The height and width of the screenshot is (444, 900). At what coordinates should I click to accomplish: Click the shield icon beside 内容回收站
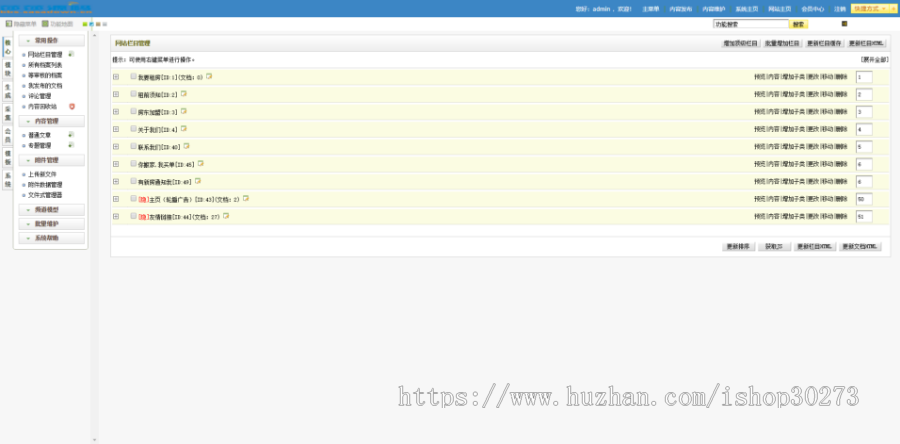(x=72, y=106)
